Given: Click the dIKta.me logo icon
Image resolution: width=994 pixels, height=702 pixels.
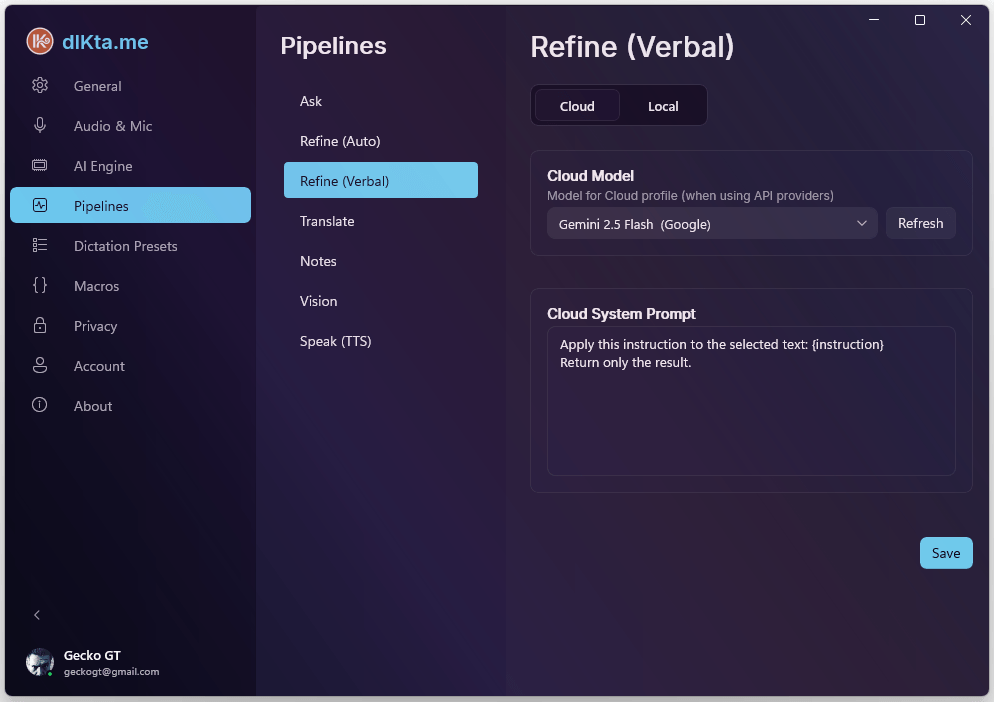Looking at the screenshot, I should click(40, 41).
